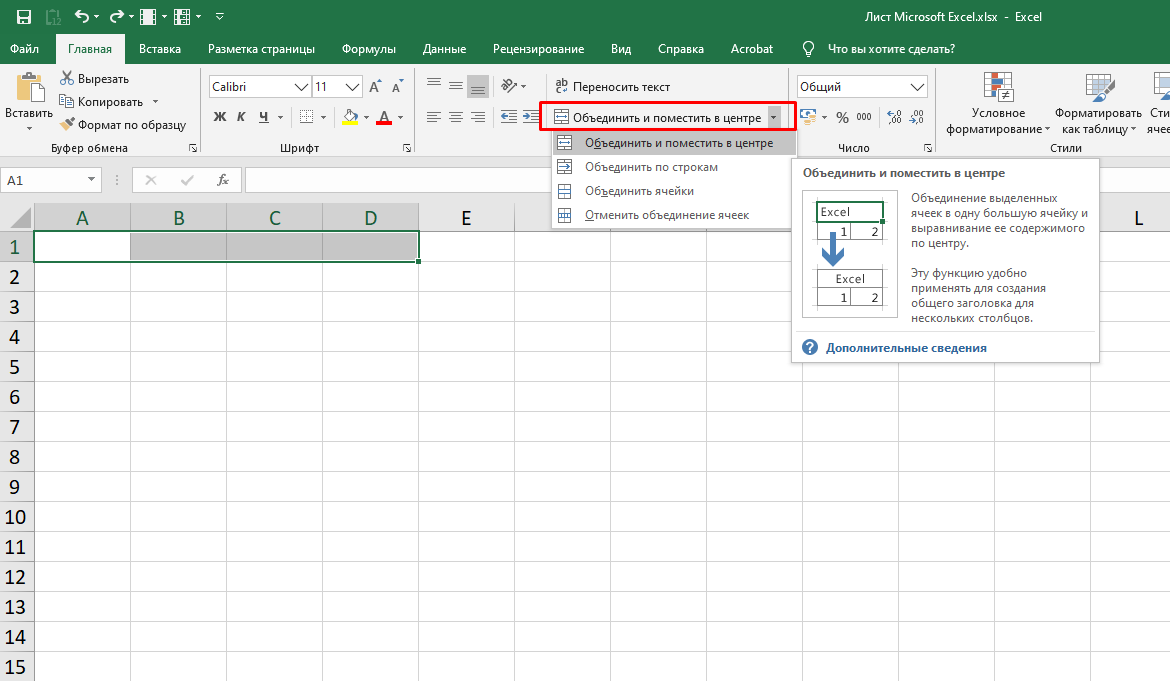Open Буфер обмена dialog launcher
1170x681 pixels.
(x=193, y=148)
